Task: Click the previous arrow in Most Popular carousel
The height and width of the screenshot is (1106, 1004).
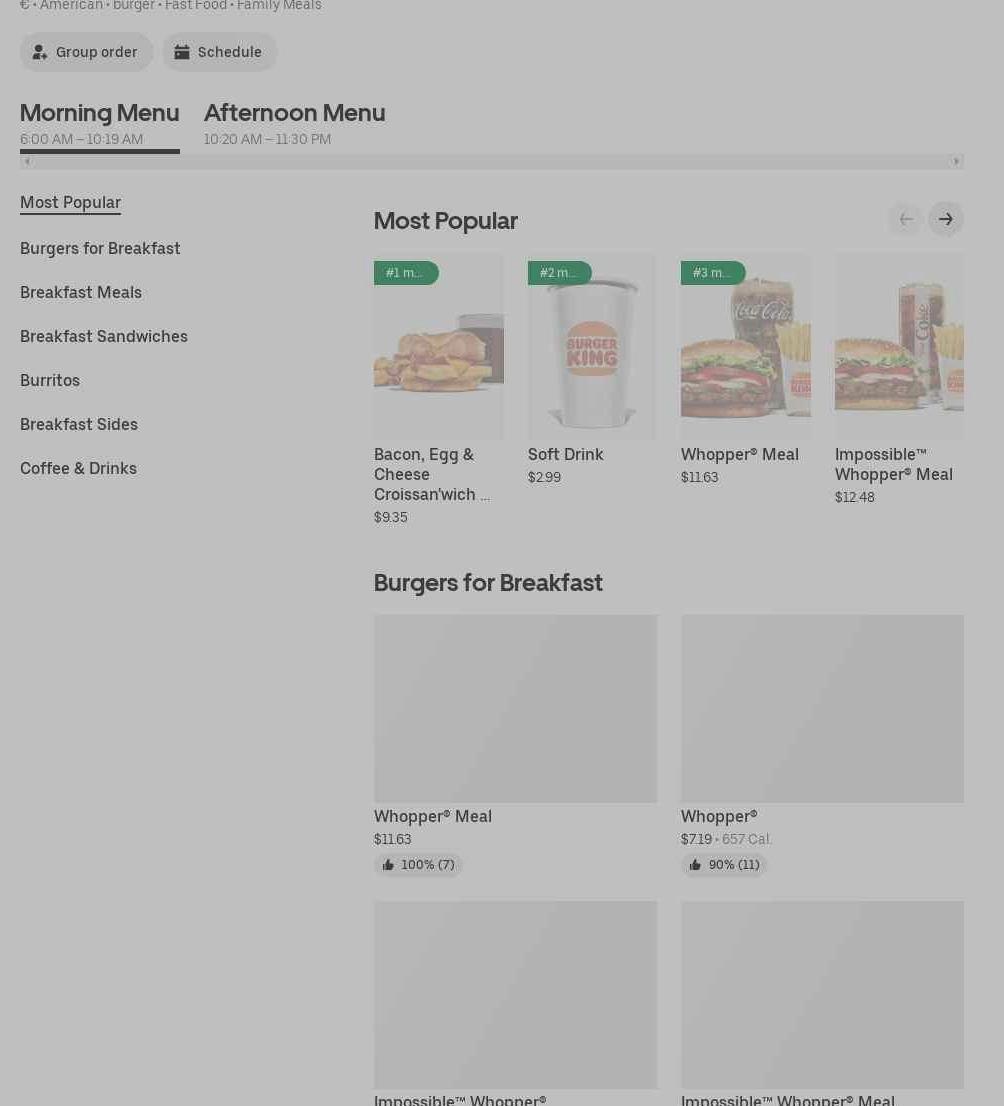Action: [905, 219]
